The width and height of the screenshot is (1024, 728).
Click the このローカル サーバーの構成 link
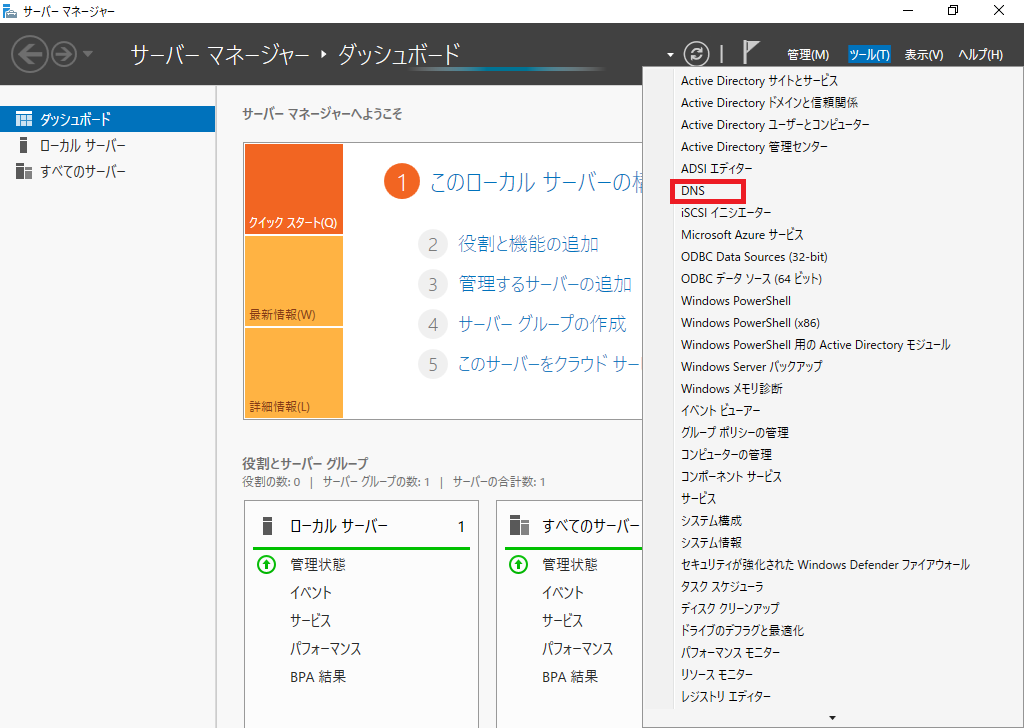click(x=536, y=182)
